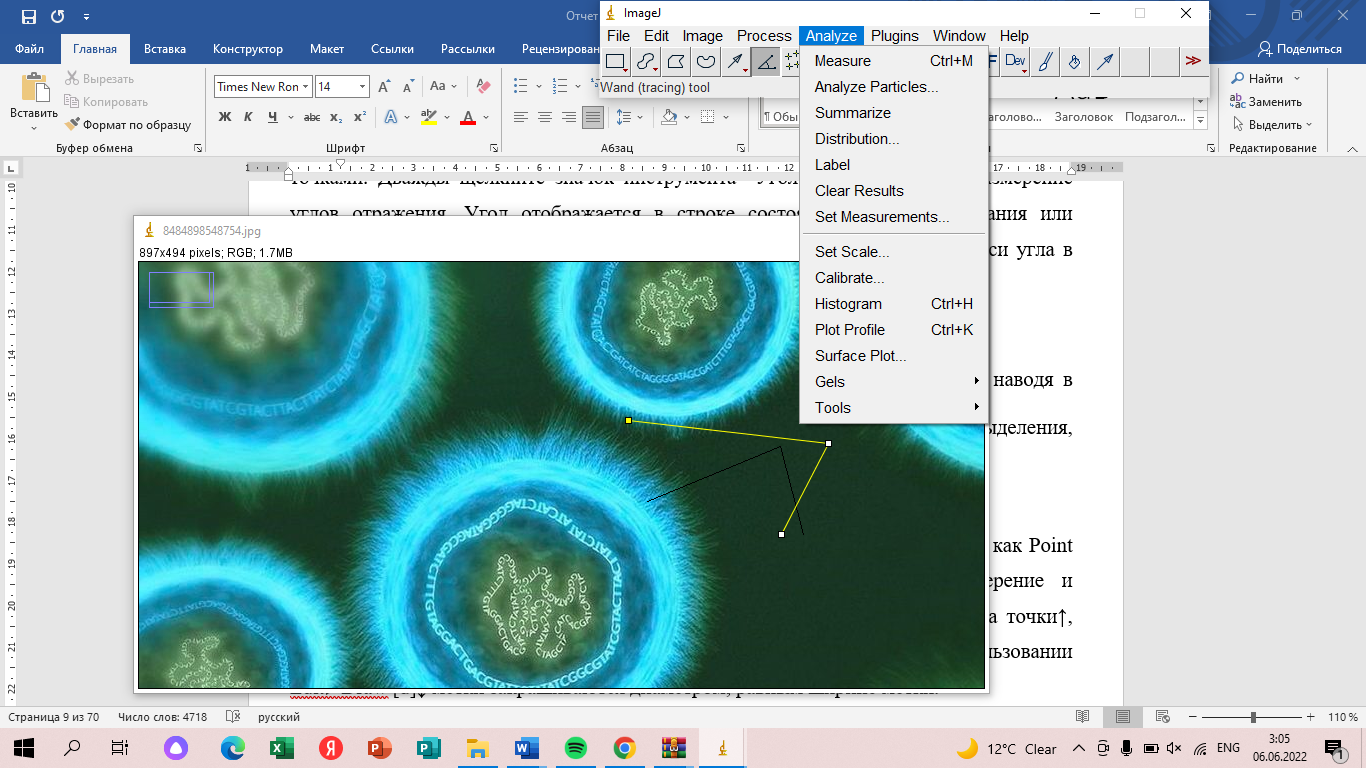The image size is (1366, 768).
Task: Expand underline style dropdown arrow
Action: point(289,117)
